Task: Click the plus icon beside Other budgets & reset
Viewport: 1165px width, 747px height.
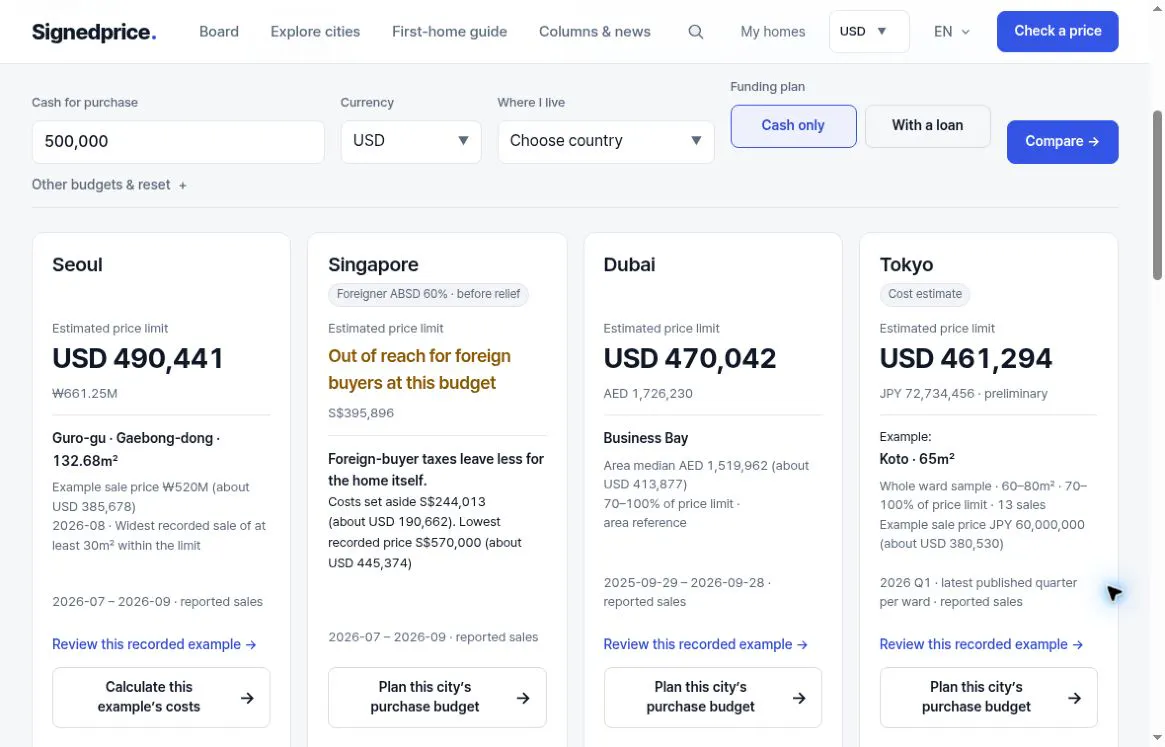Action: point(183,185)
